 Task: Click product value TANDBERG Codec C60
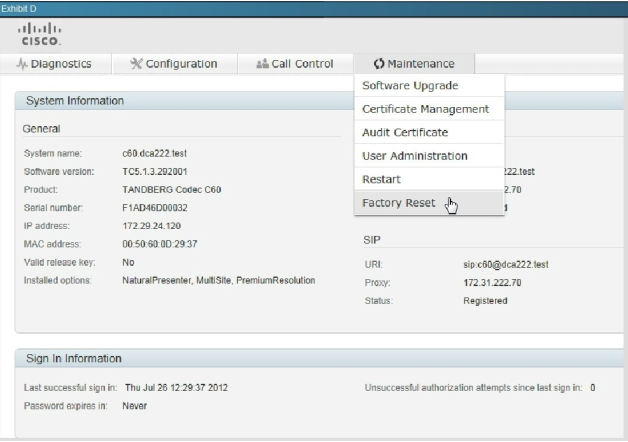point(172,190)
